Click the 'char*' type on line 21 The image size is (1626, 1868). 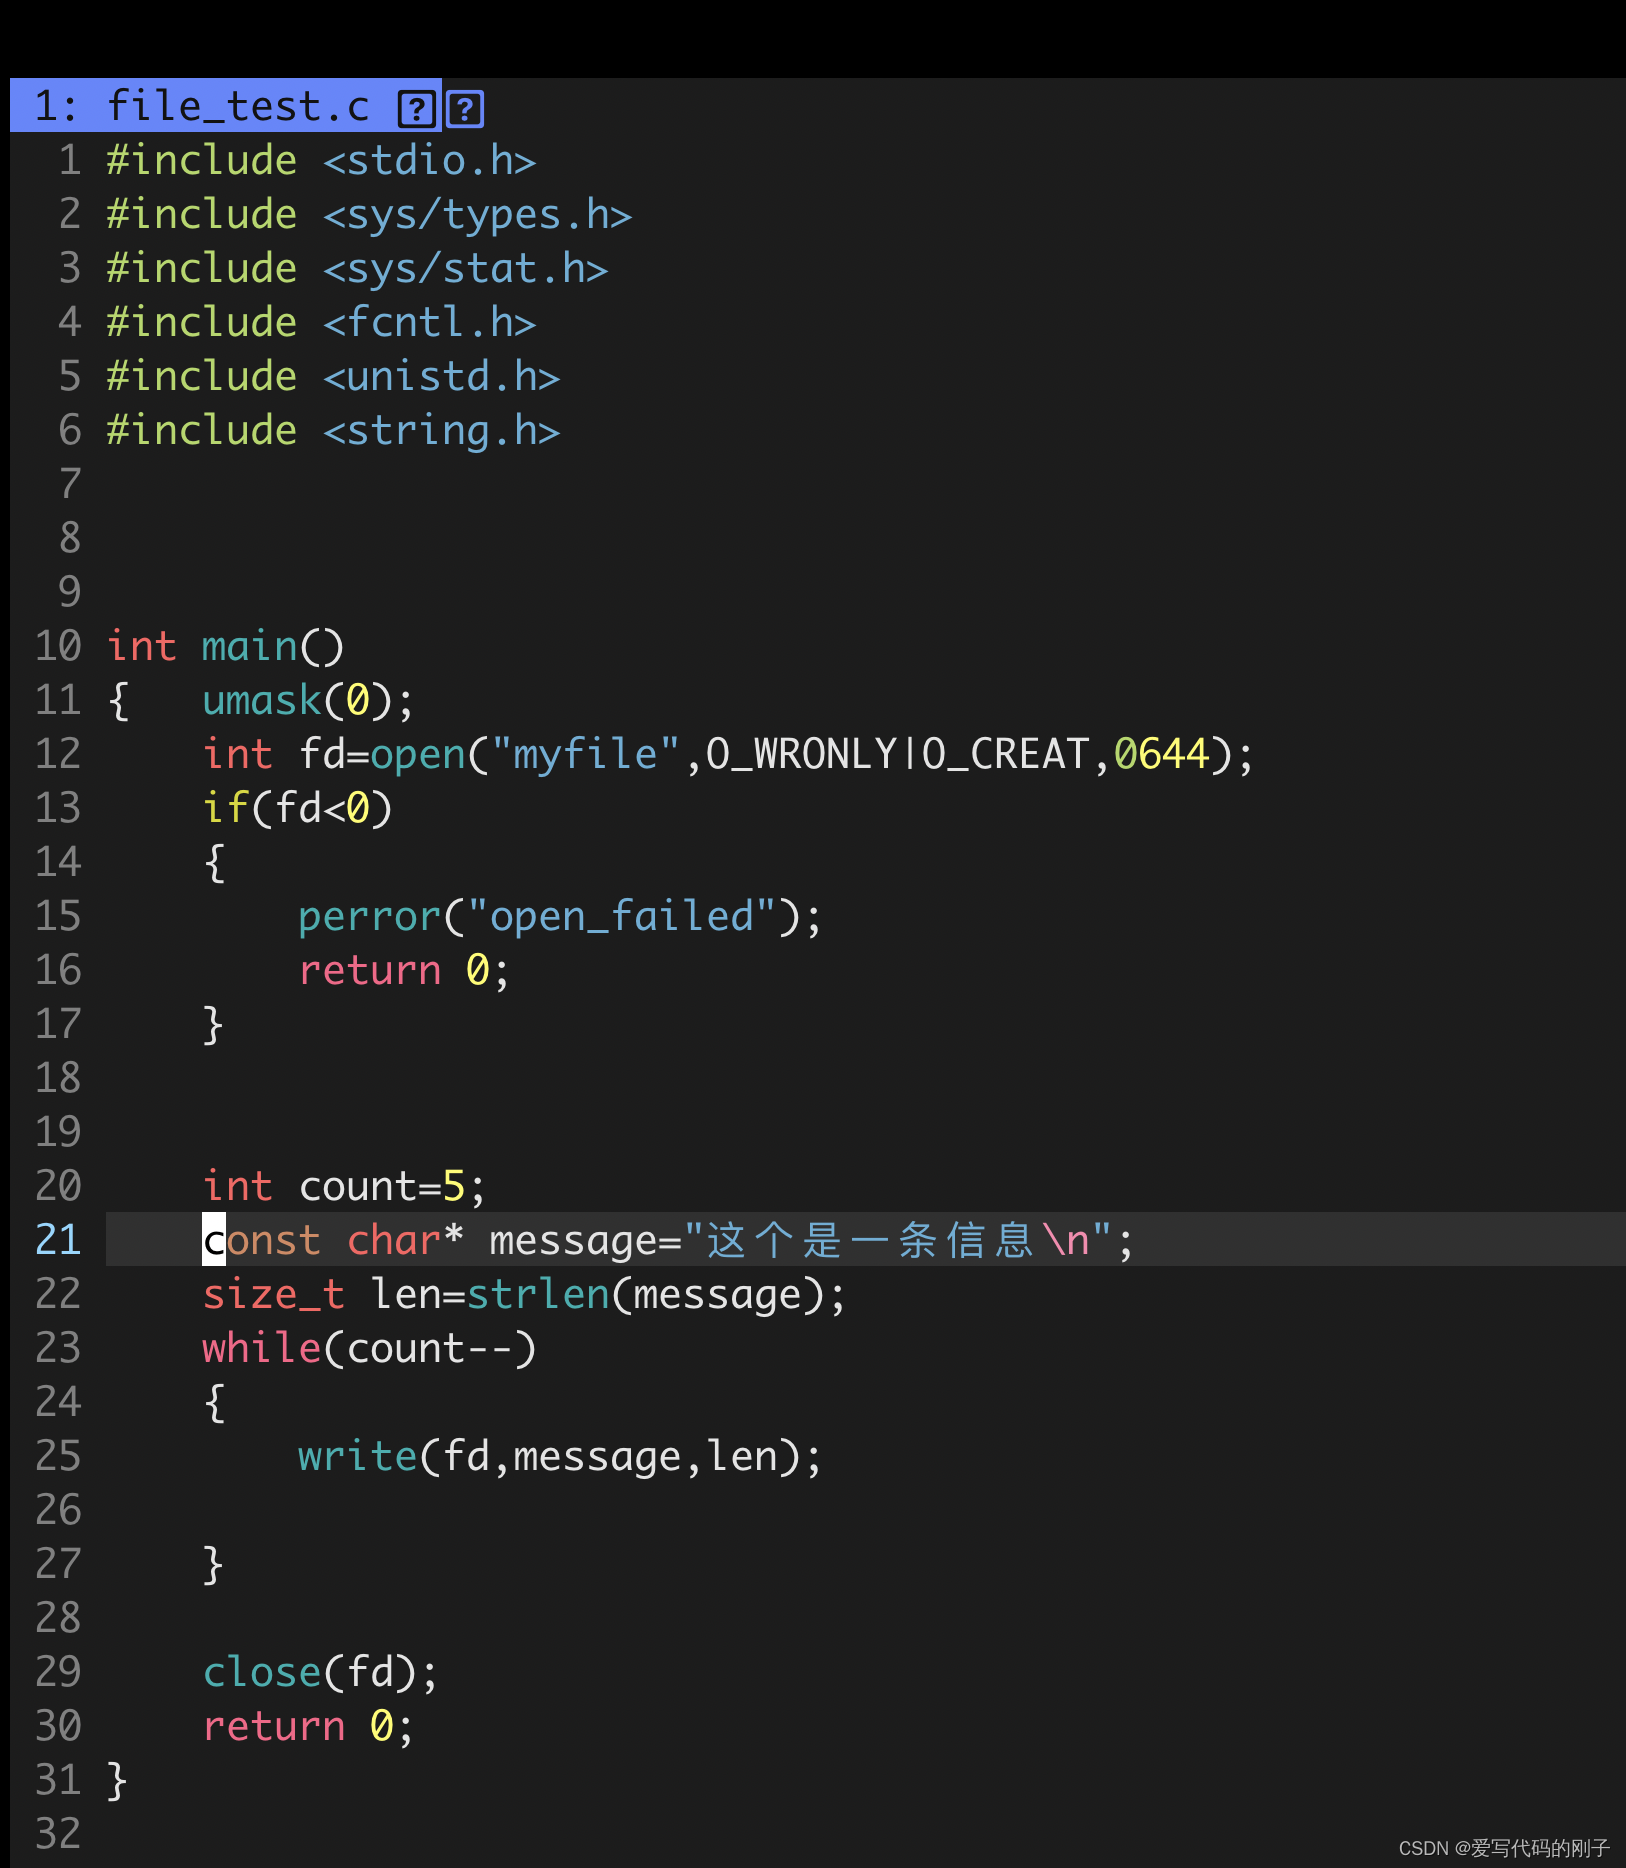click(x=405, y=1241)
